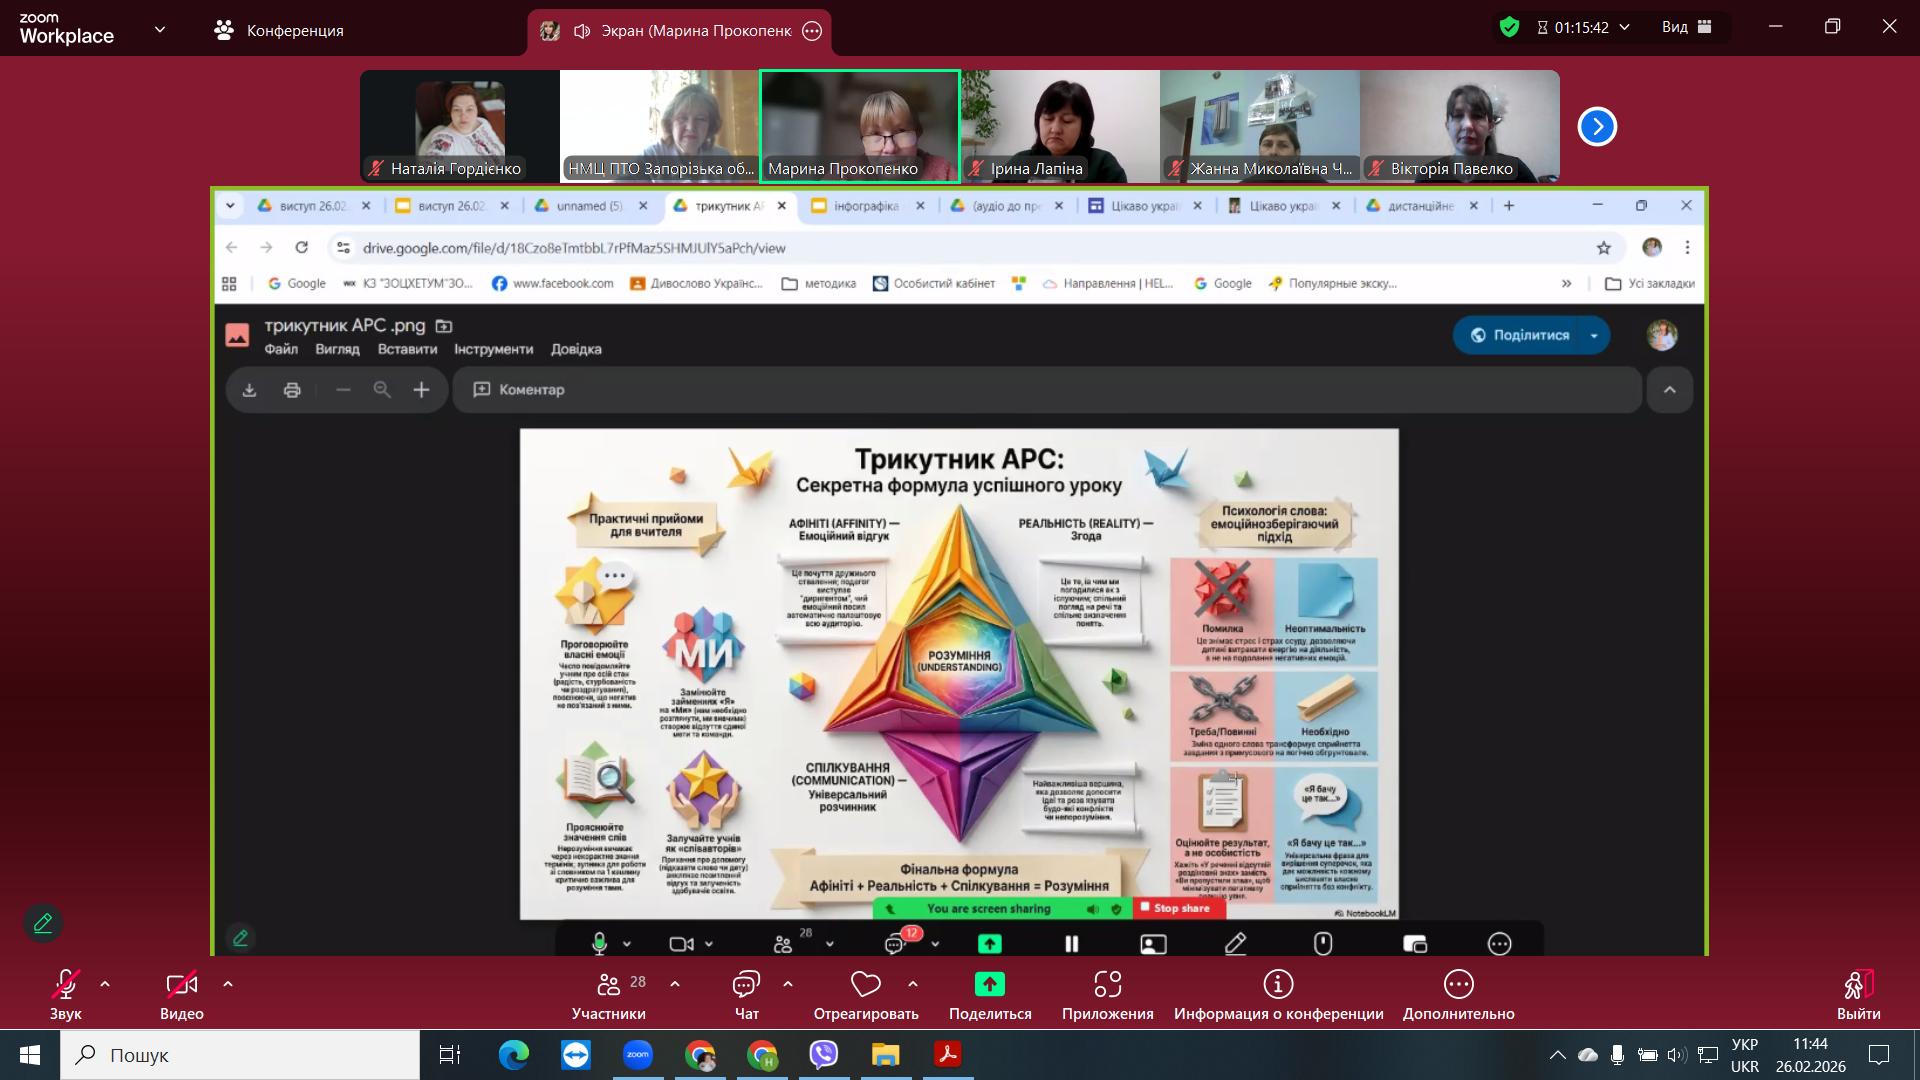Click the encryption shield icon
The image size is (1920, 1080).
(x=1509, y=27)
